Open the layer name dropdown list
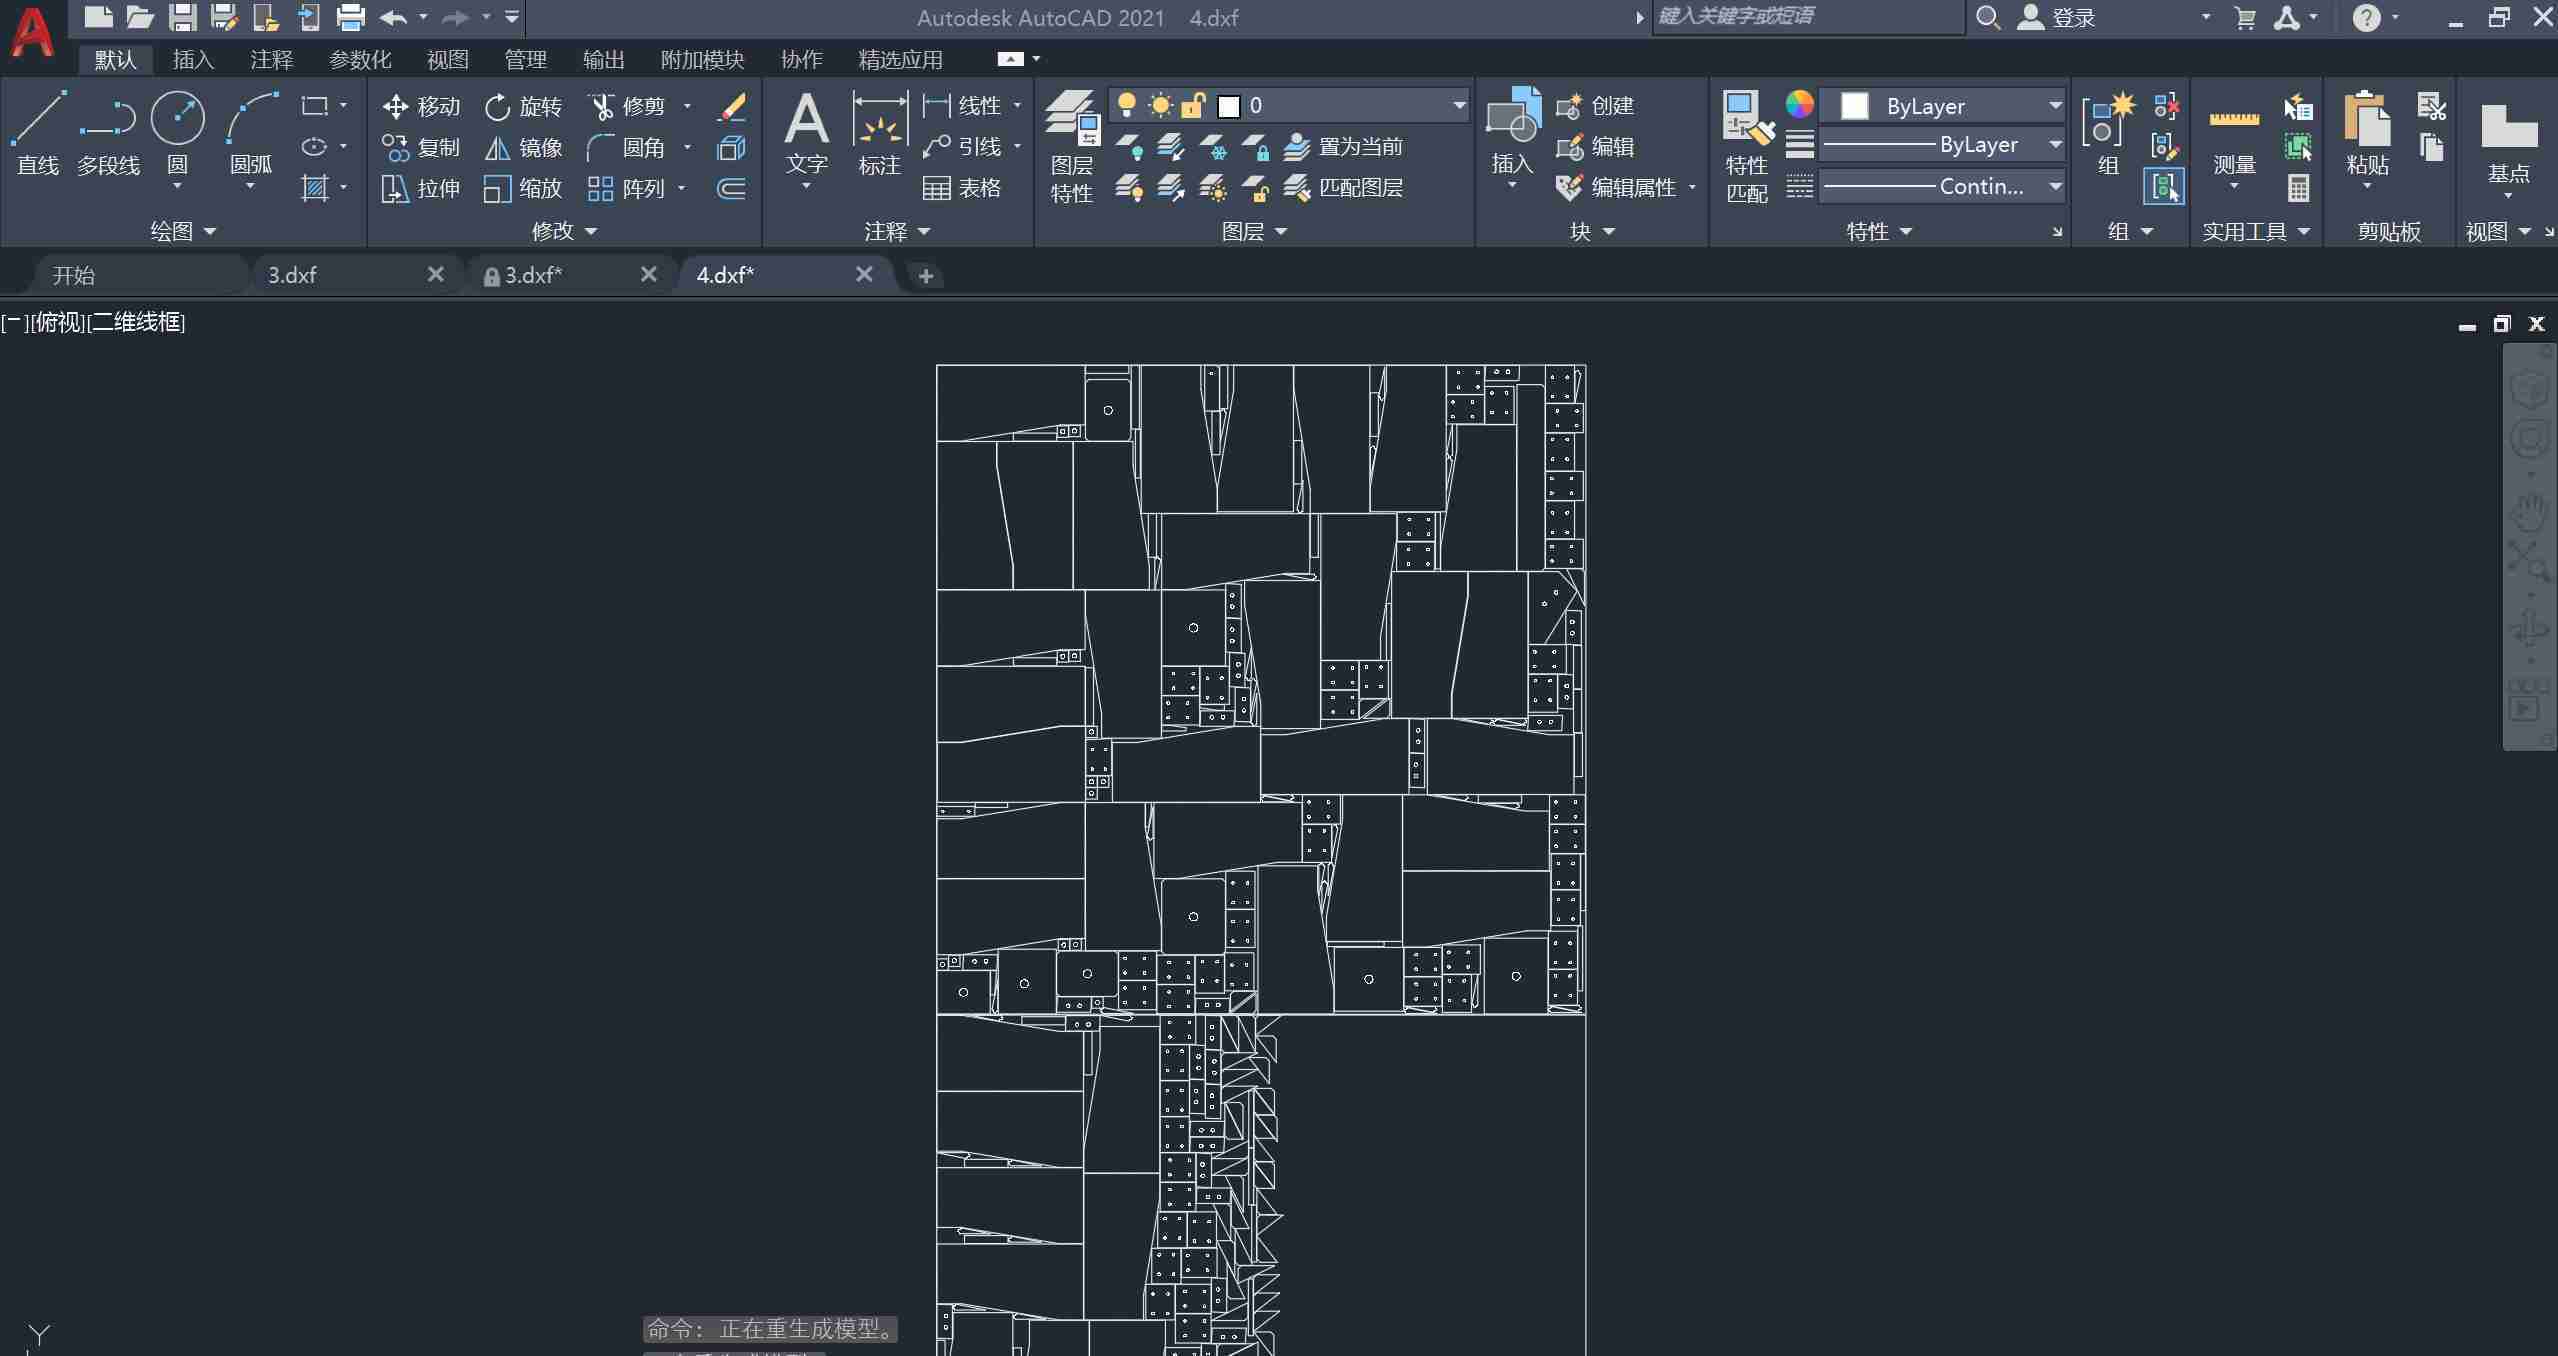The height and width of the screenshot is (1356, 2558). tap(1458, 105)
